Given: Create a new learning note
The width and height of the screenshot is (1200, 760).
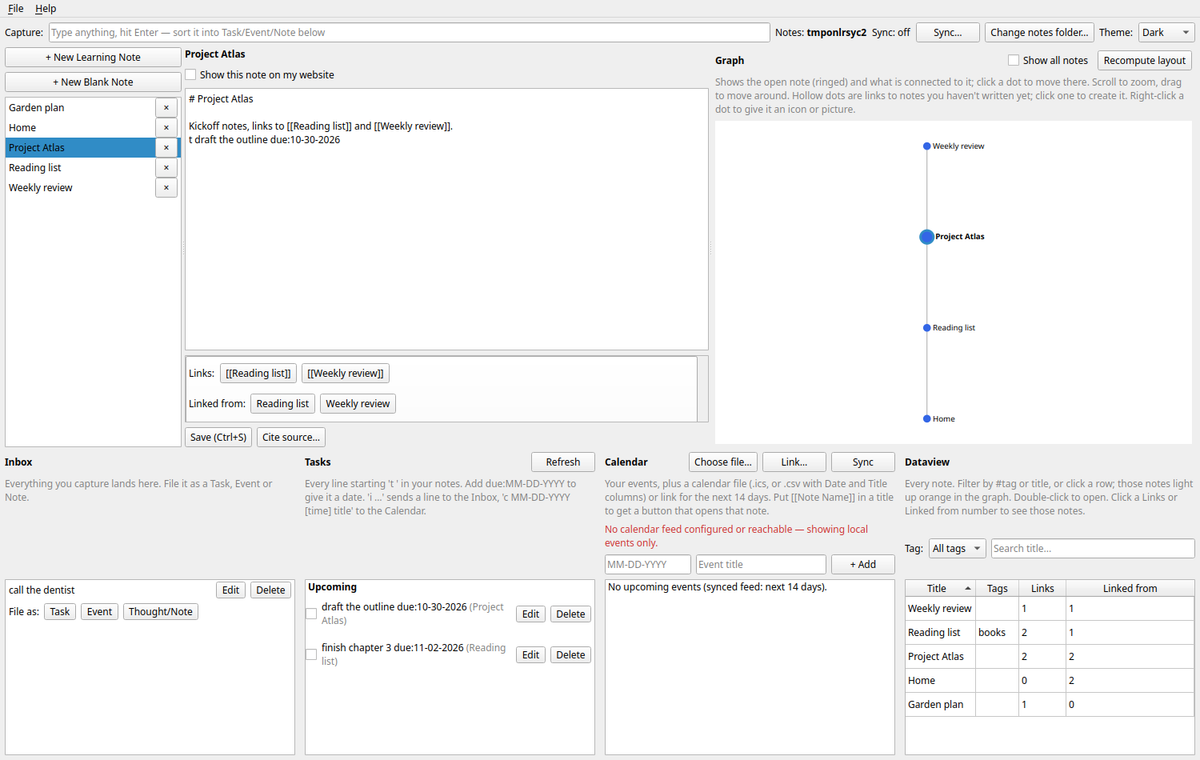Looking at the screenshot, I should click(x=93, y=57).
